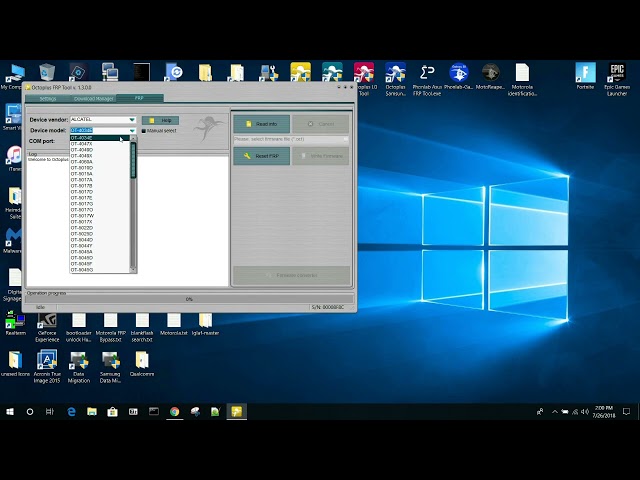Open the Microsoft Store taskbar icon

pos(113,412)
